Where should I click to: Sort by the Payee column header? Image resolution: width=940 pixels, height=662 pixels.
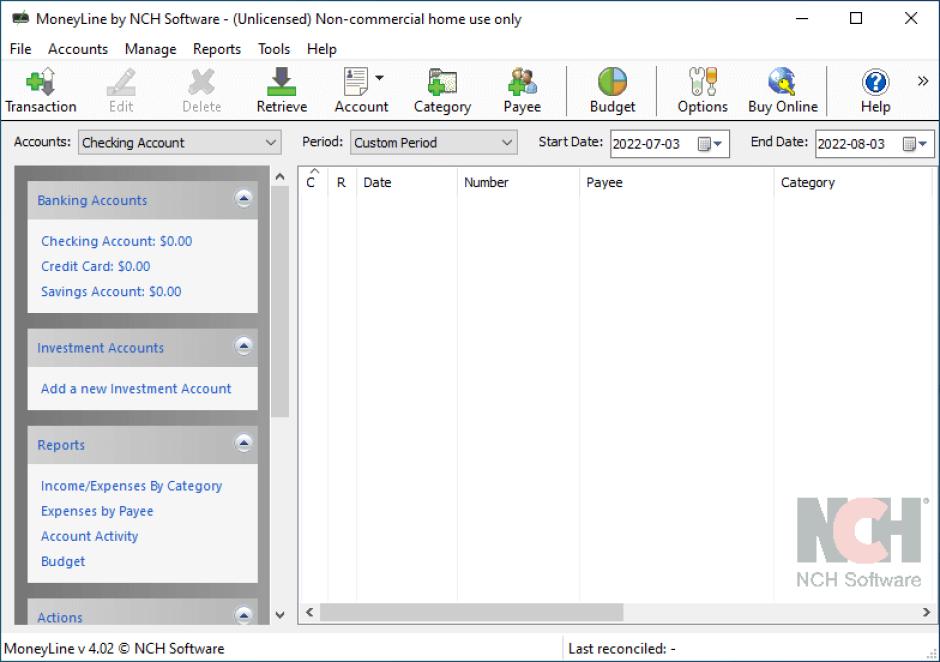pos(676,182)
